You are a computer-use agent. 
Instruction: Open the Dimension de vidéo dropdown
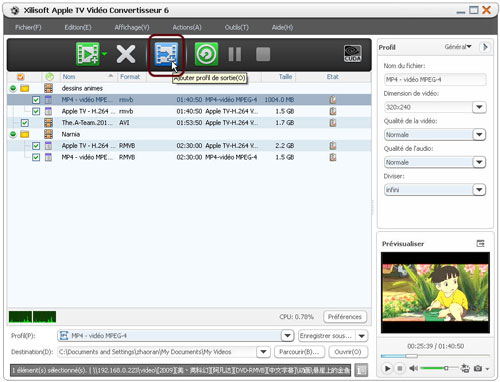coord(479,107)
